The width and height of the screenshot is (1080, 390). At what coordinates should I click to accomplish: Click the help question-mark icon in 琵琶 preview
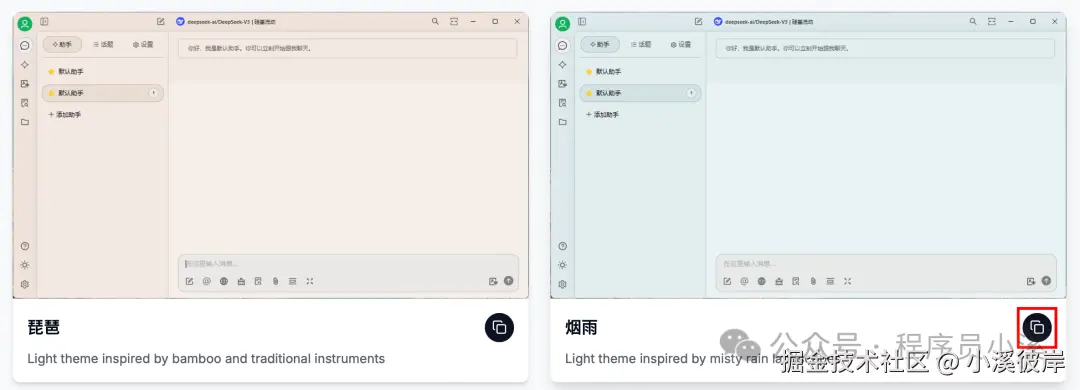25,246
